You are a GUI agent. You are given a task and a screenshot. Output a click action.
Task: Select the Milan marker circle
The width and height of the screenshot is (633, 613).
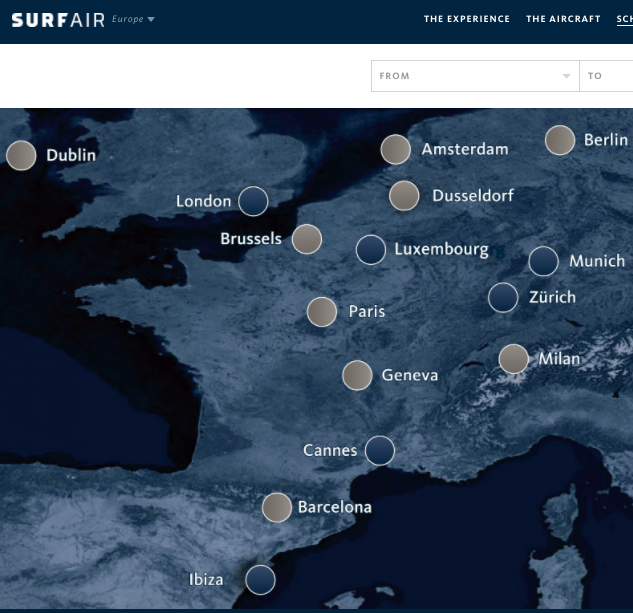(514, 359)
